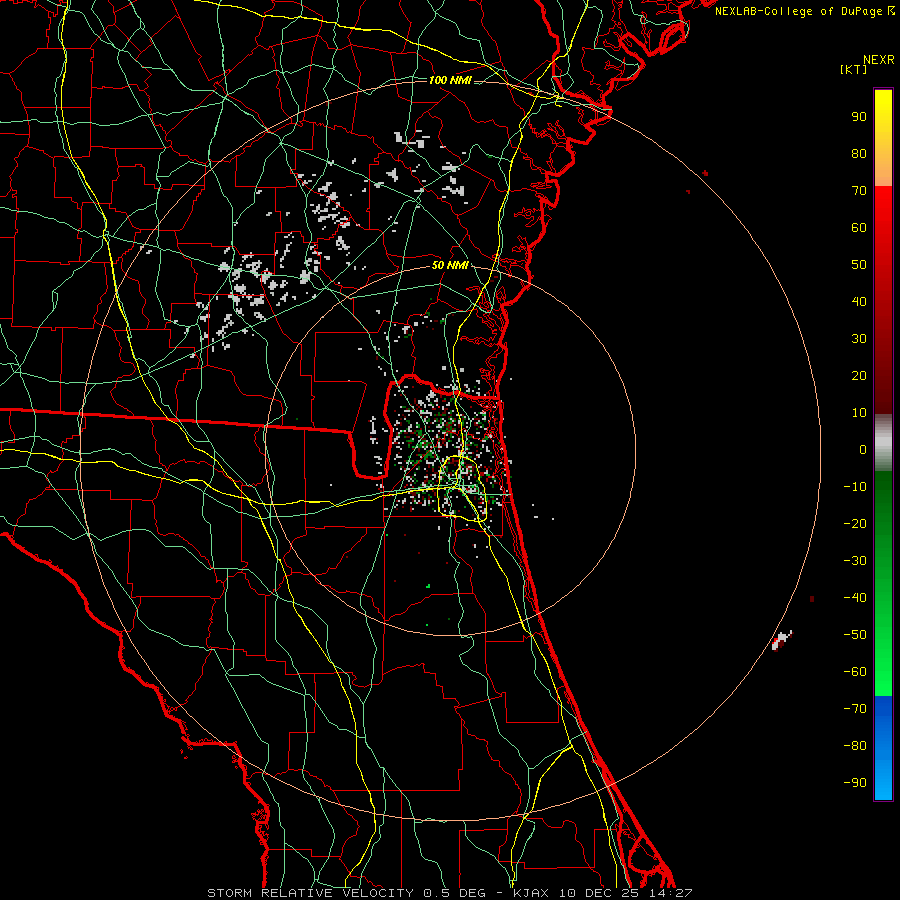Pick the gray zero-velocity color bar segment

click(883, 443)
